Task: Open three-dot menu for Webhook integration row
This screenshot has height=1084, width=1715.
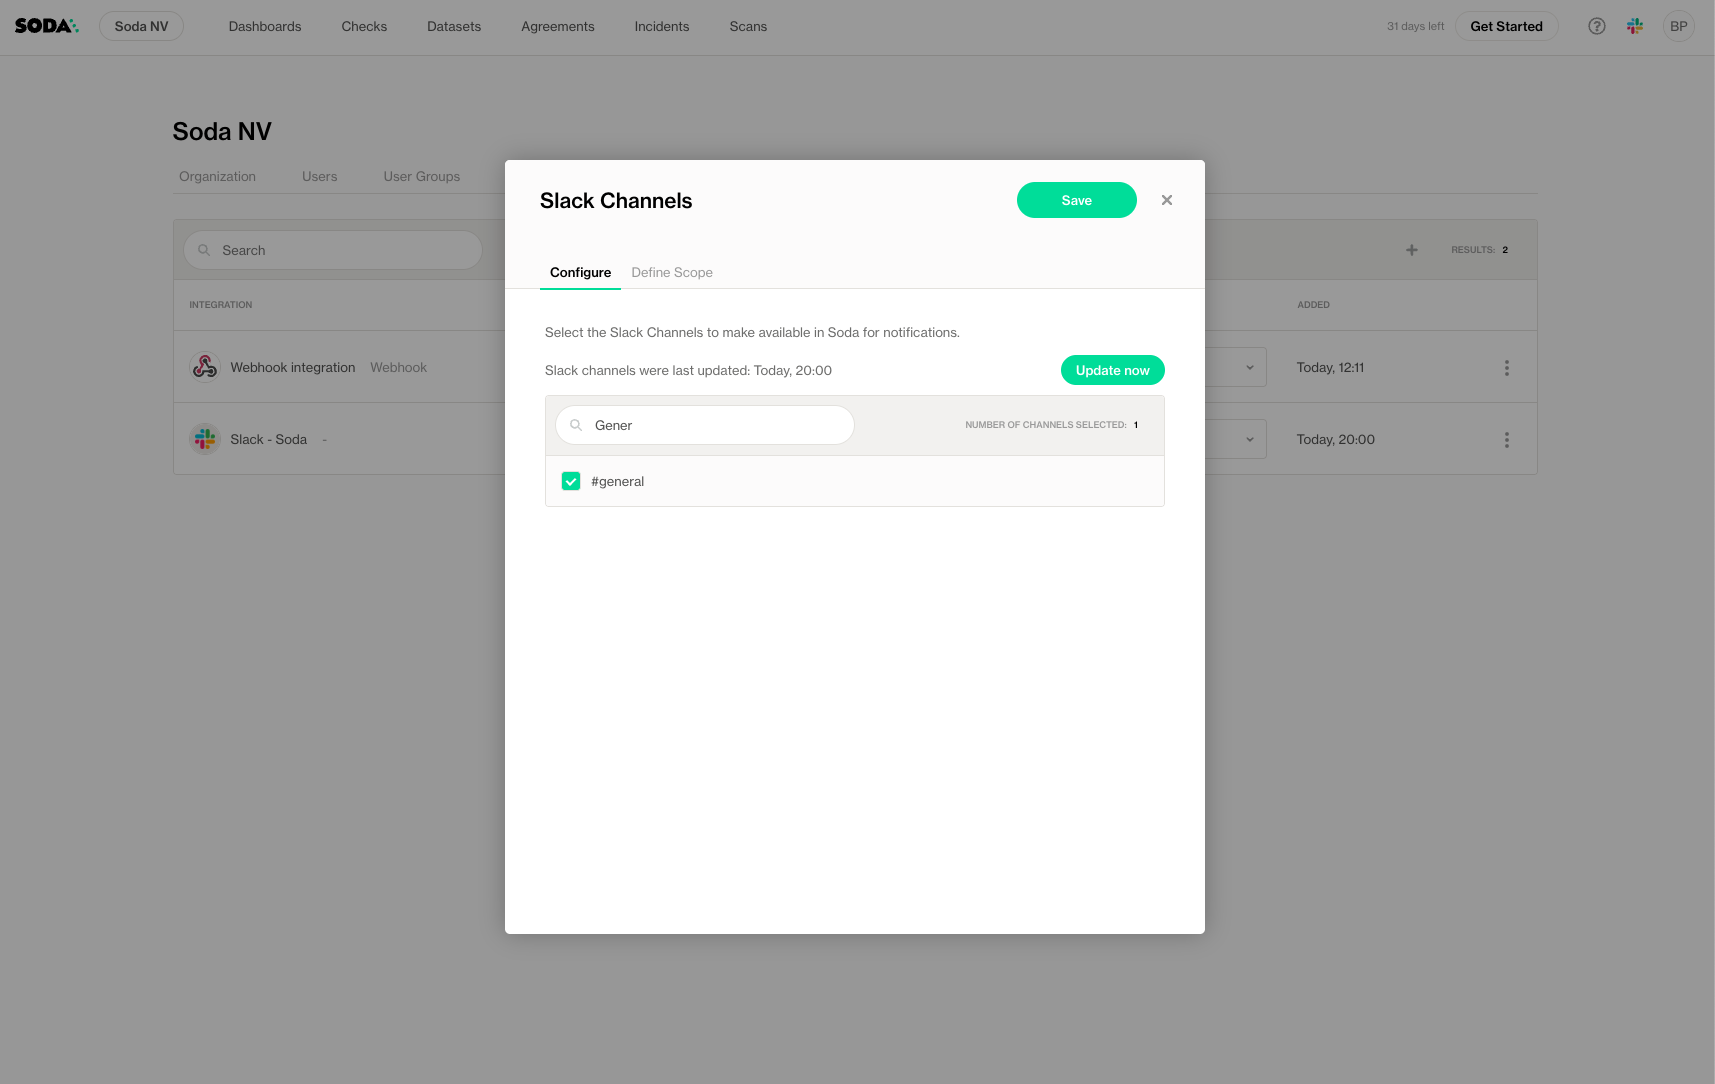Action: click(x=1506, y=368)
